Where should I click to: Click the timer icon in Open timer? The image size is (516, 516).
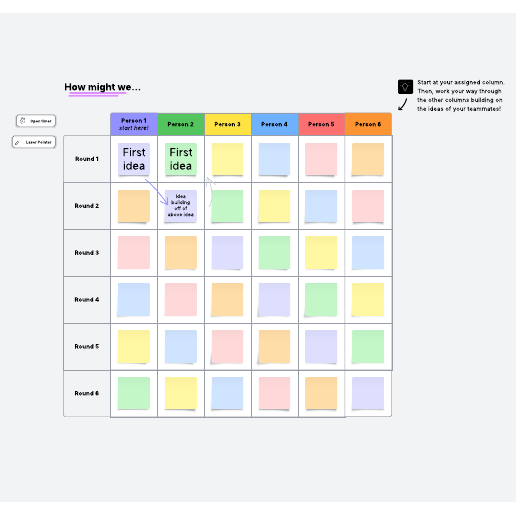click(x=23, y=121)
